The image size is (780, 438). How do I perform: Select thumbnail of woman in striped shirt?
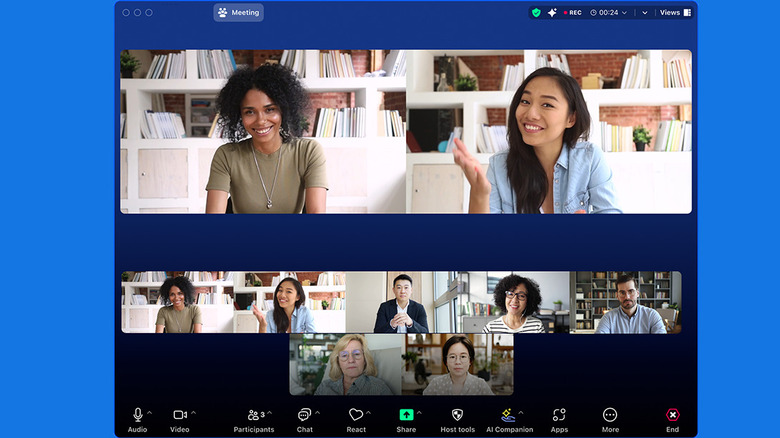pyautogui.click(x=514, y=302)
